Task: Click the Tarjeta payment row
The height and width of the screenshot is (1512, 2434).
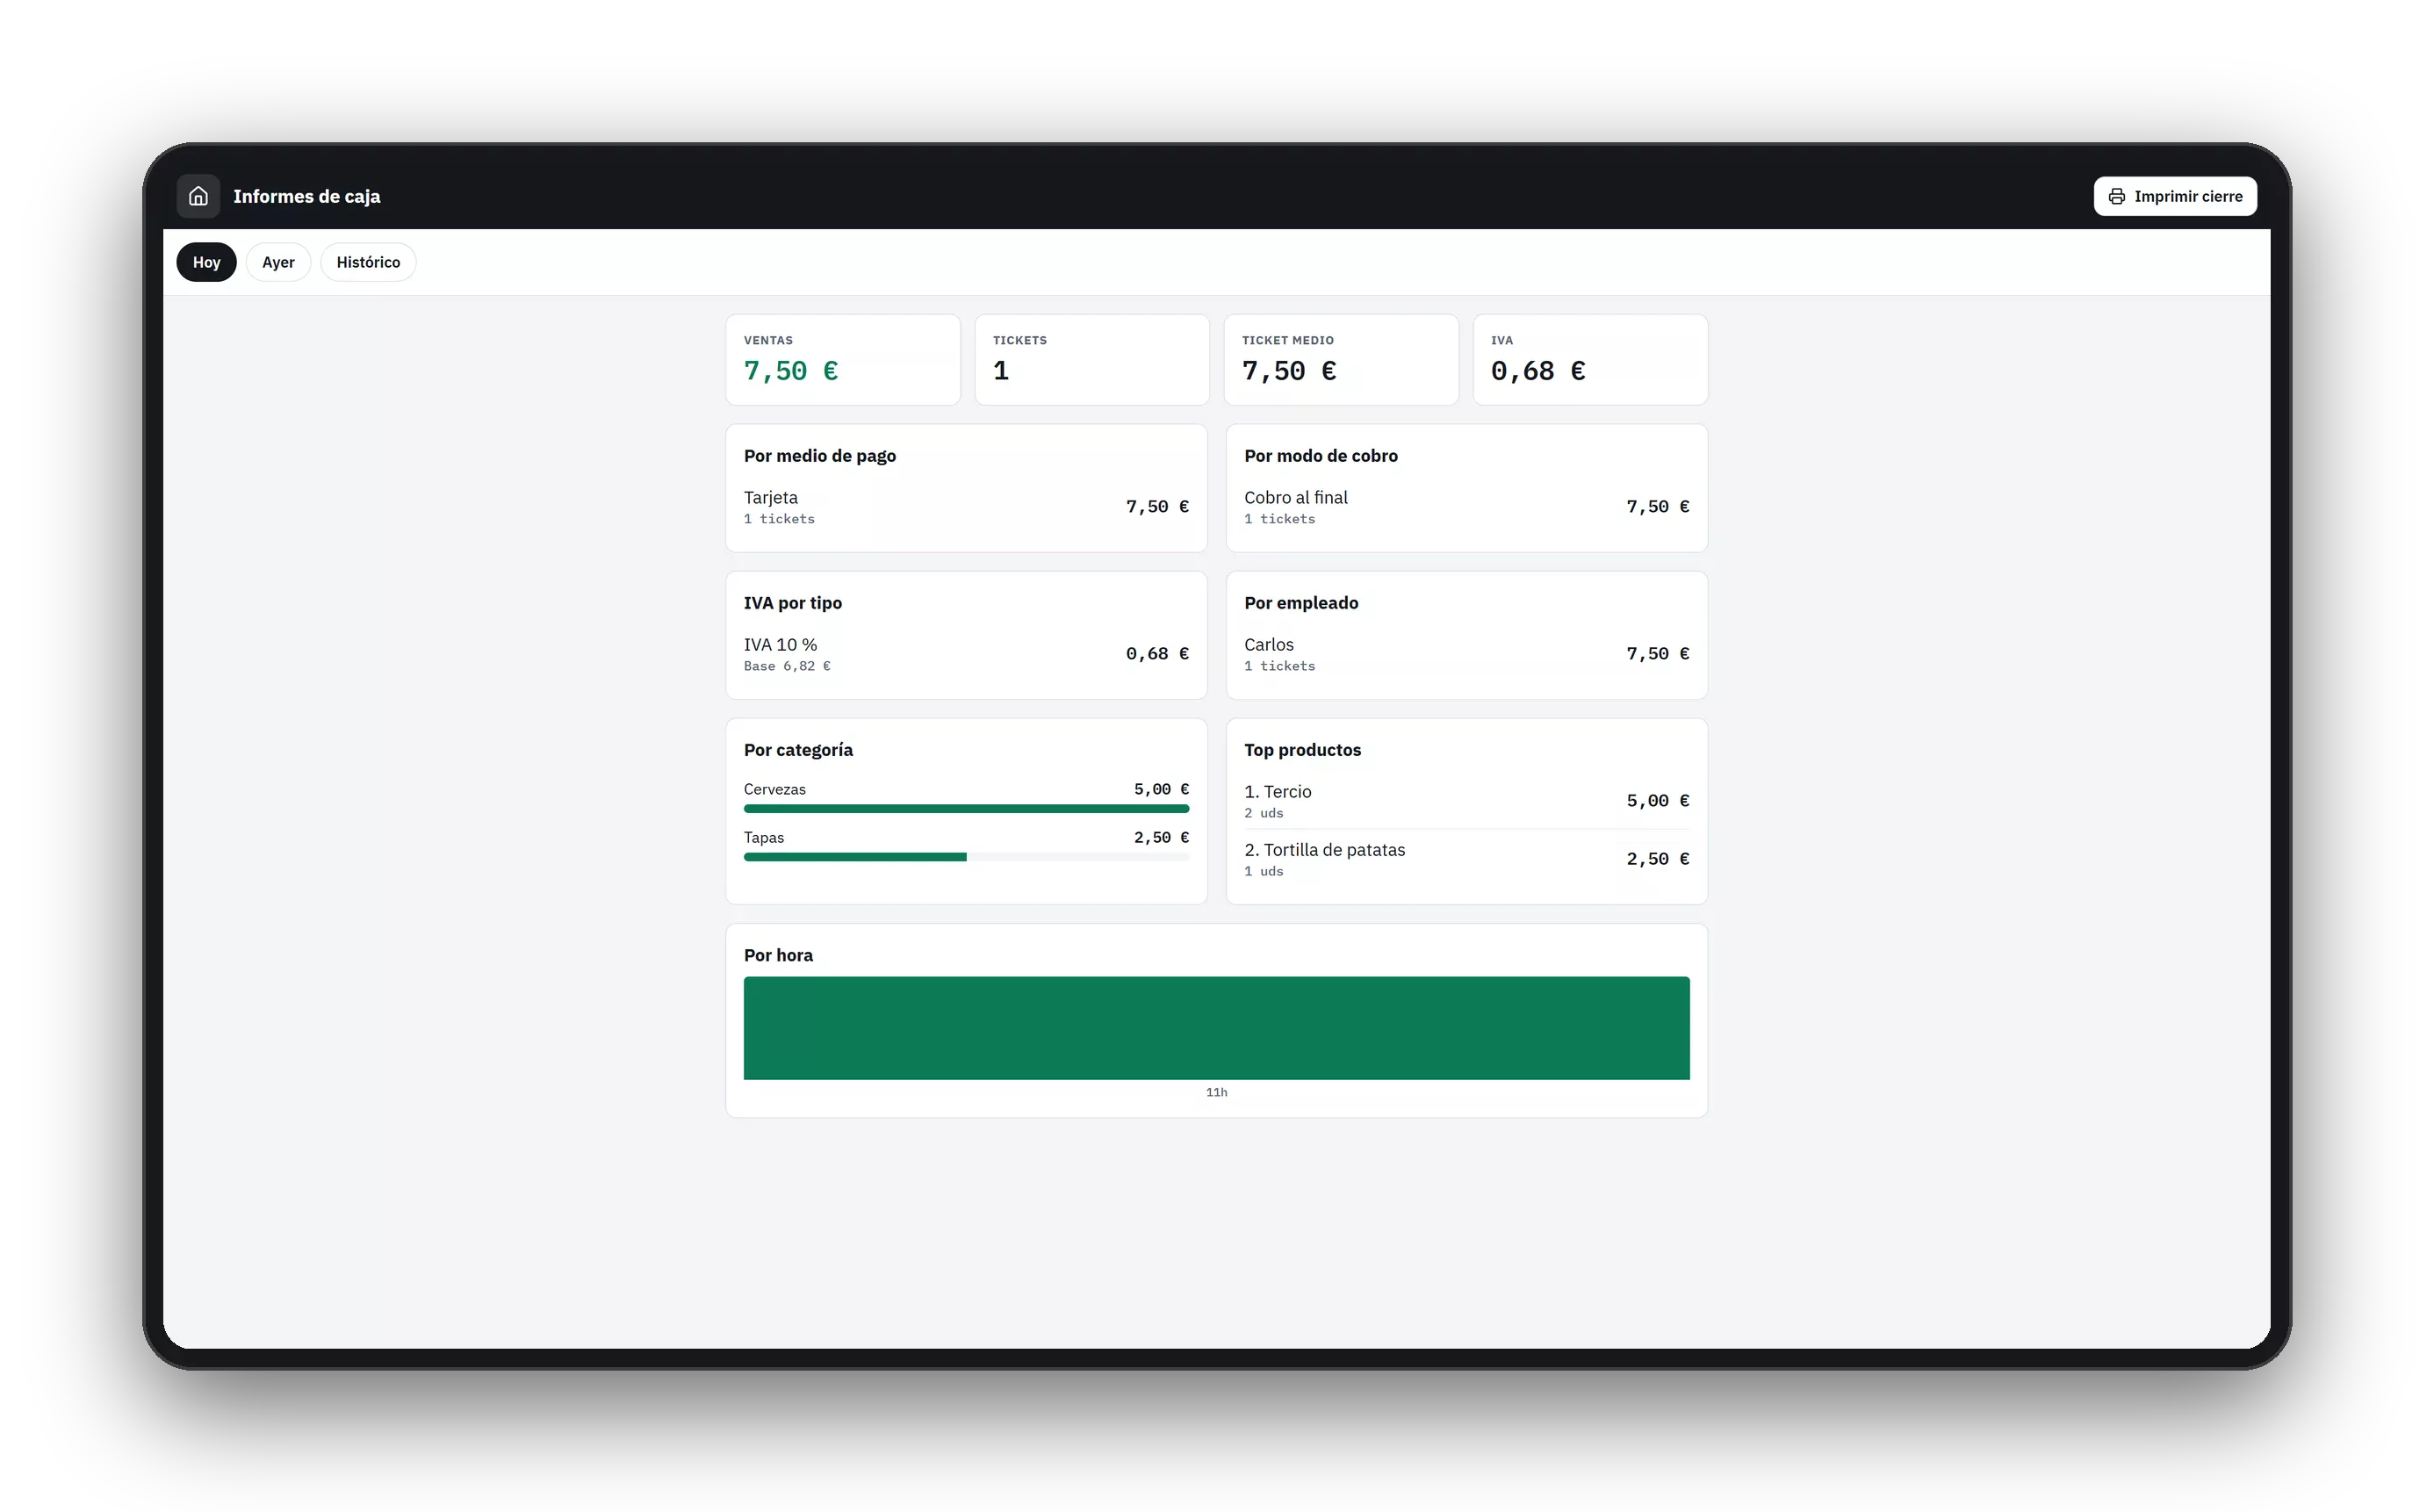Action: 966,507
